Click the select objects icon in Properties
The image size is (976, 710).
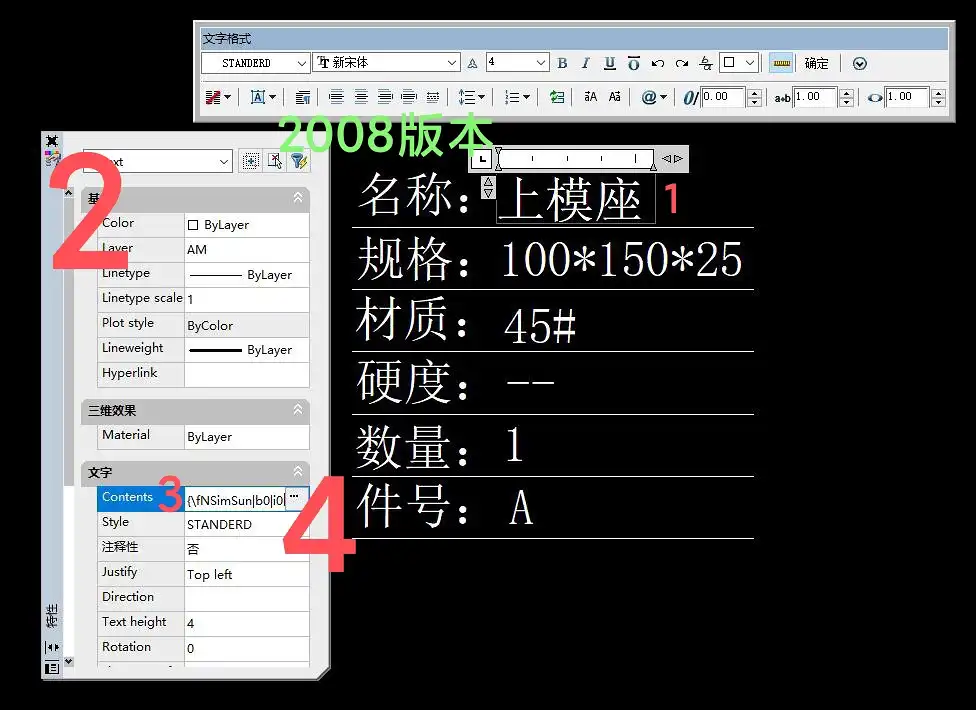(x=273, y=161)
